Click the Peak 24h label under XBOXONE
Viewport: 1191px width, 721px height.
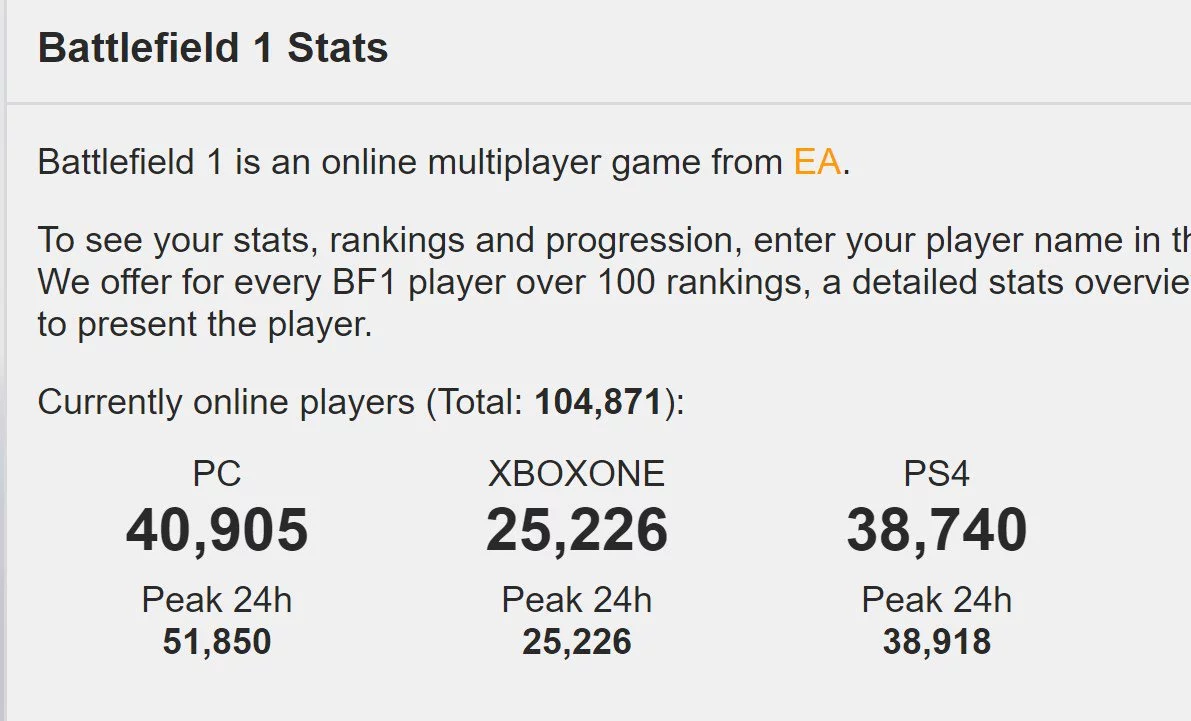coord(576,600)
